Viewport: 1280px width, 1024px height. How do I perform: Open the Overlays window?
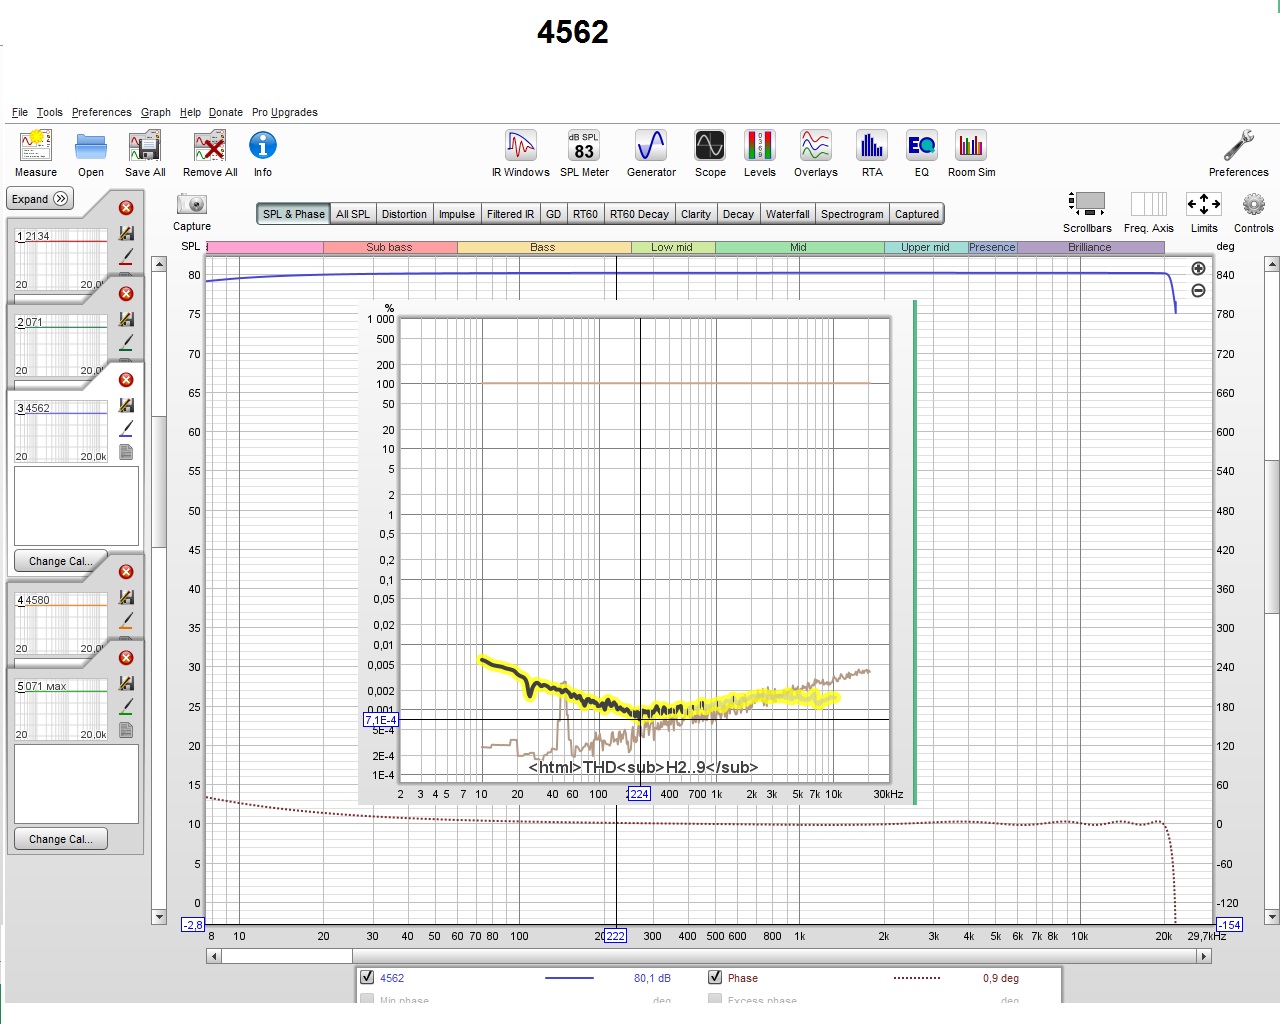[816, 146]
